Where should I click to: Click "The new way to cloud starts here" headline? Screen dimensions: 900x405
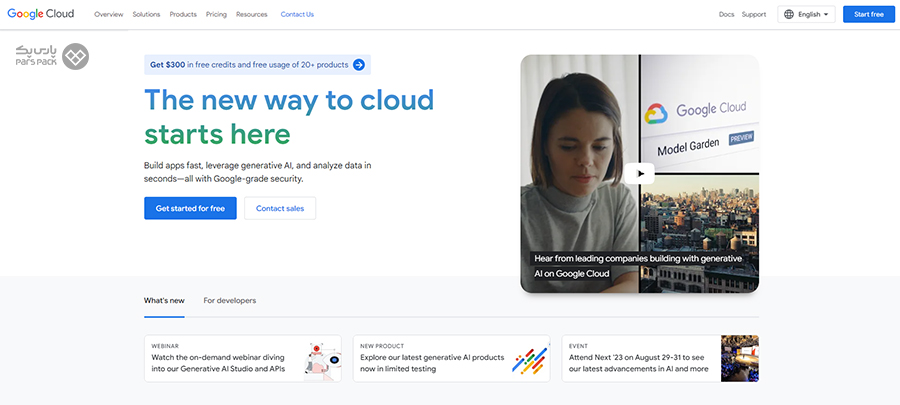[289, 117]
